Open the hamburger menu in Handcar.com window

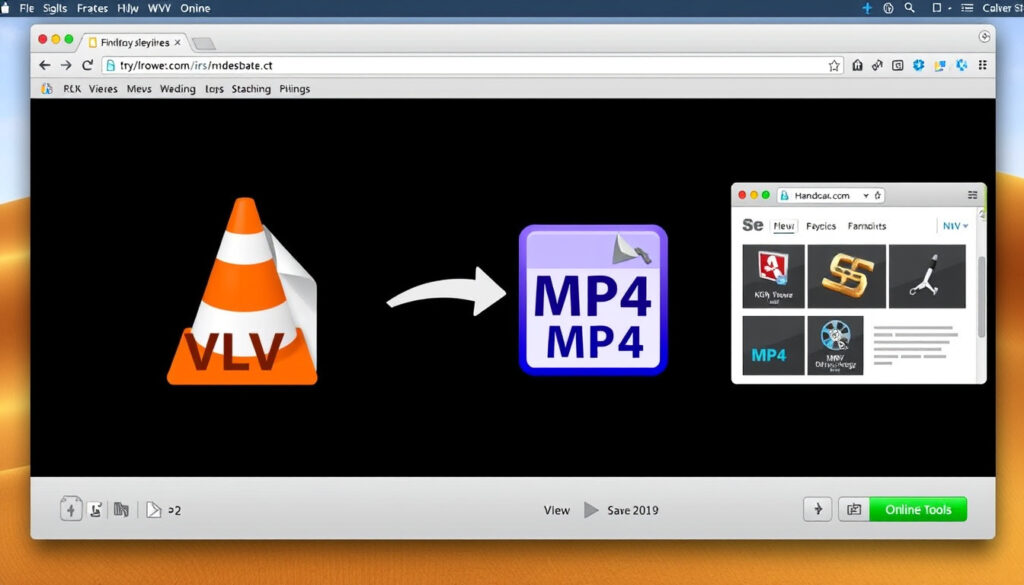click(972, 195)
